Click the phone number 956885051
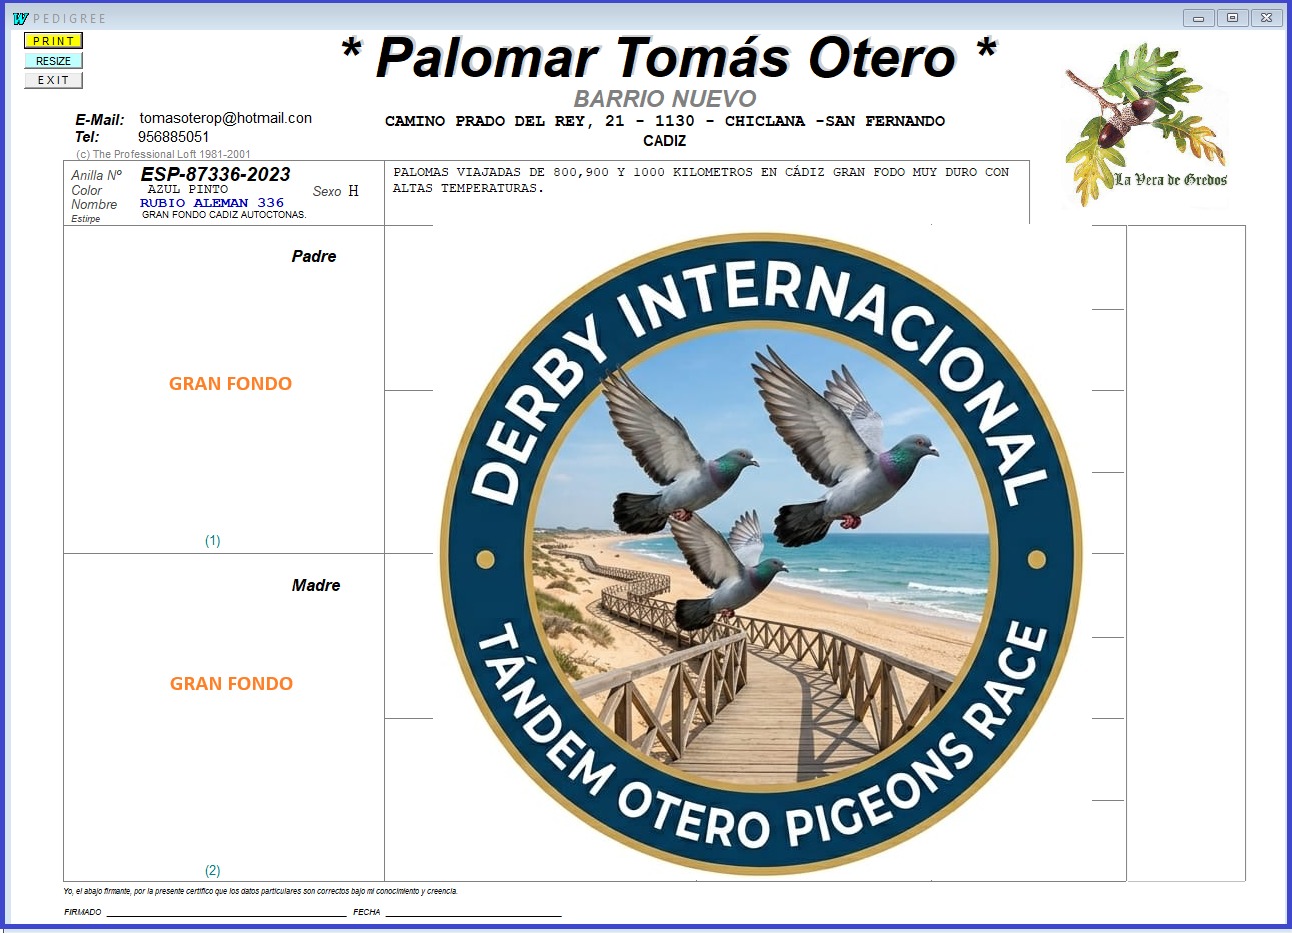Image resolution: width=1292 pixels, height=933 pixels. 174,137
